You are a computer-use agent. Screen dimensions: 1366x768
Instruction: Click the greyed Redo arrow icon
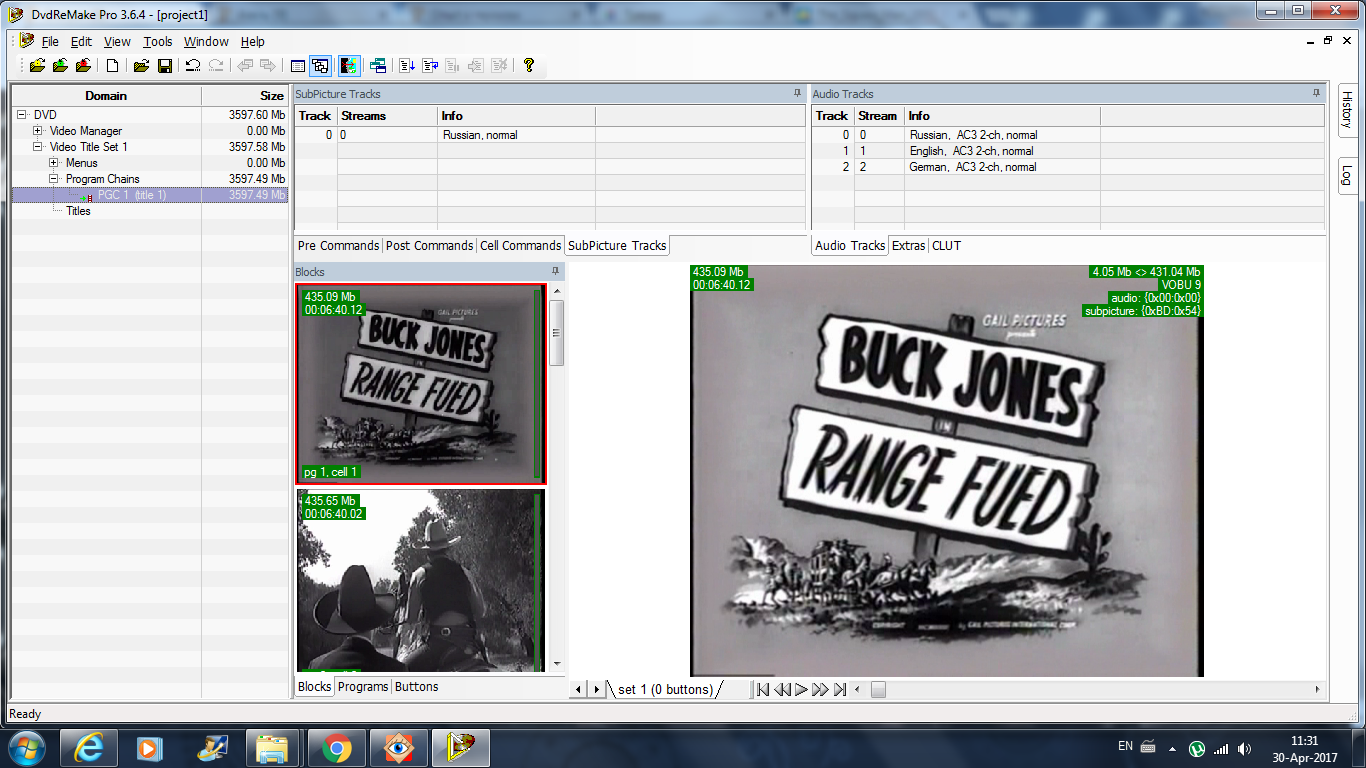point(216,66)
